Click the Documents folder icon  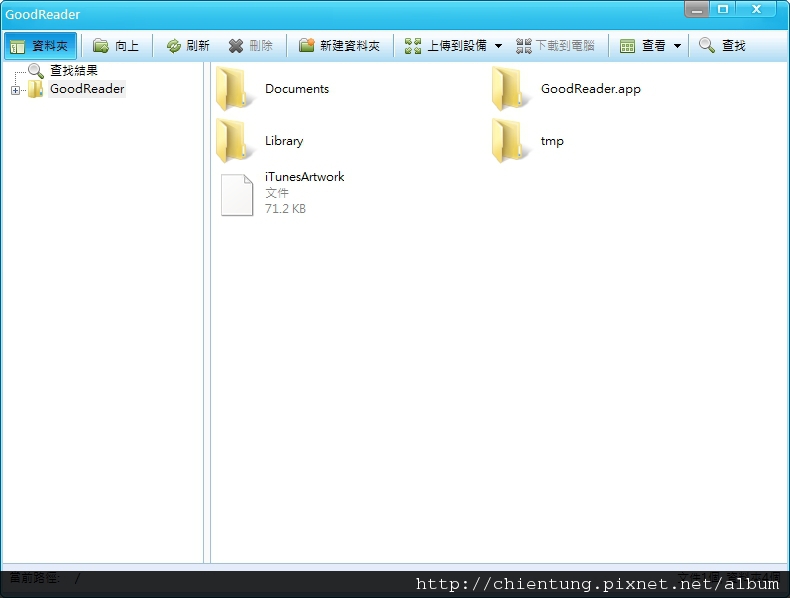click(x=233, y=89)
